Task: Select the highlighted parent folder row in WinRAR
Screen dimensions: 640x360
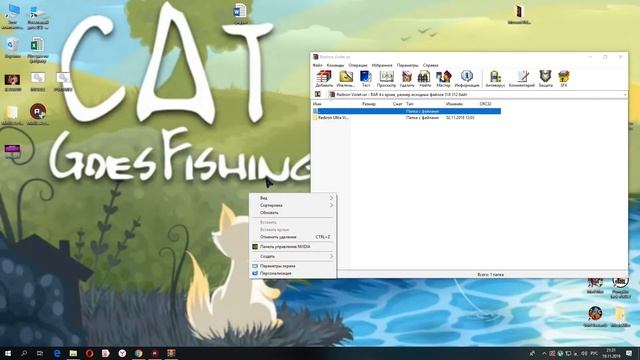Action: point(407,111)
